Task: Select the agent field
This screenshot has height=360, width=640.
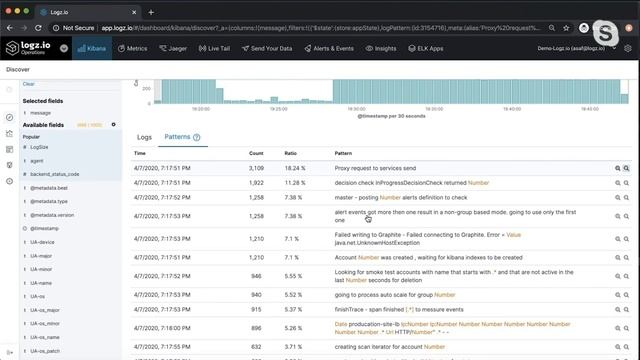Action: 36,161
